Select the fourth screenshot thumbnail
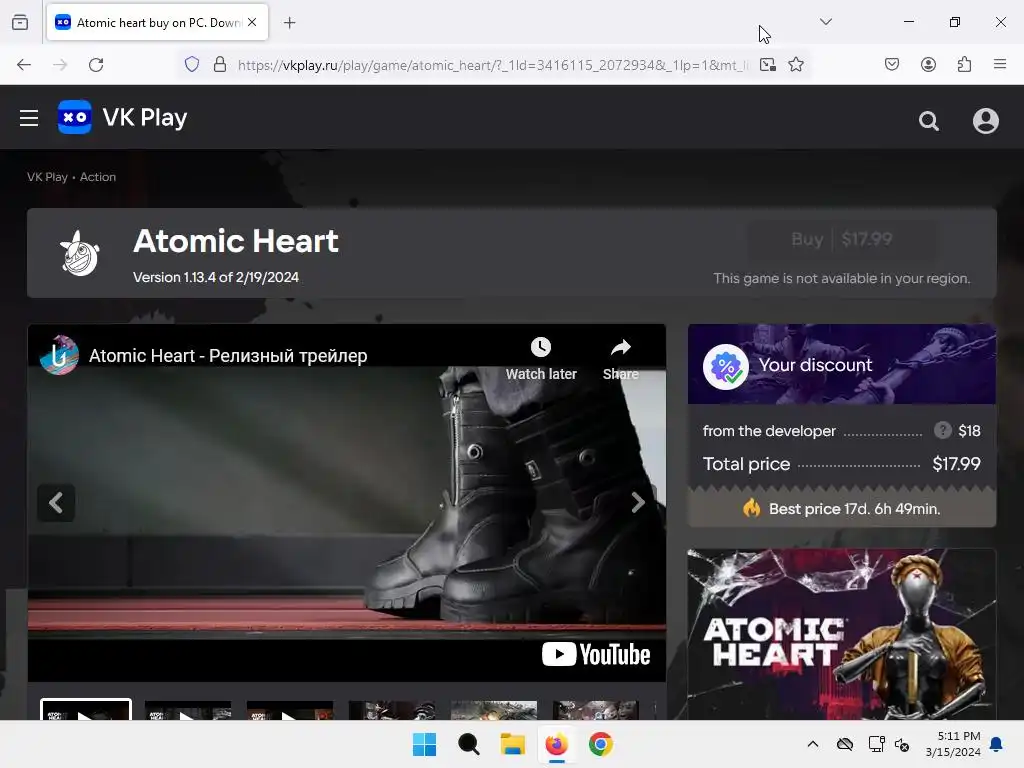Viewport: 1024px width, 768px height. click(x=392, y=711)
